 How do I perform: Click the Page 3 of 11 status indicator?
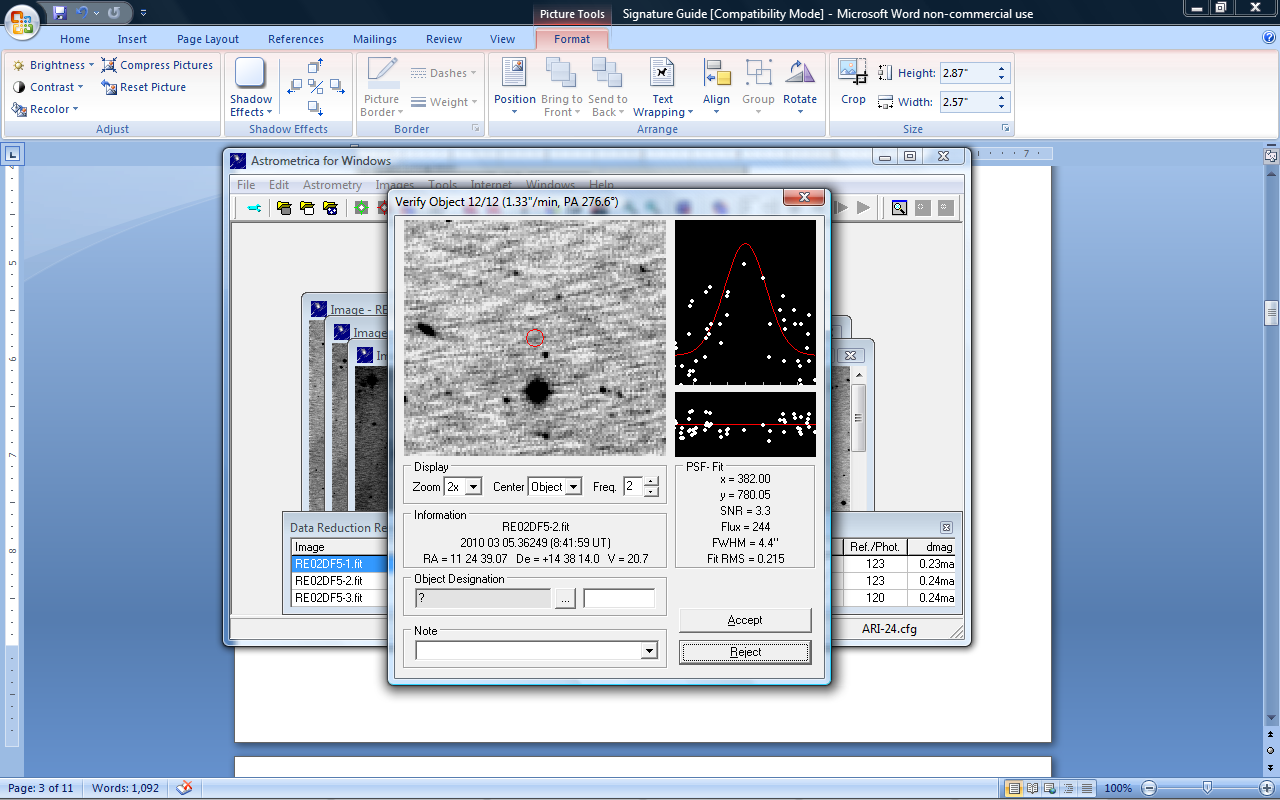pyautogui.click(x=41, y=788)
